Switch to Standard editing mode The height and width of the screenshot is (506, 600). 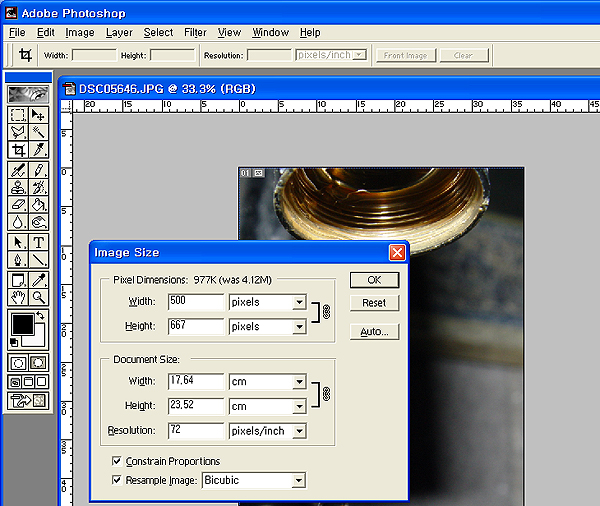(18, 363)
